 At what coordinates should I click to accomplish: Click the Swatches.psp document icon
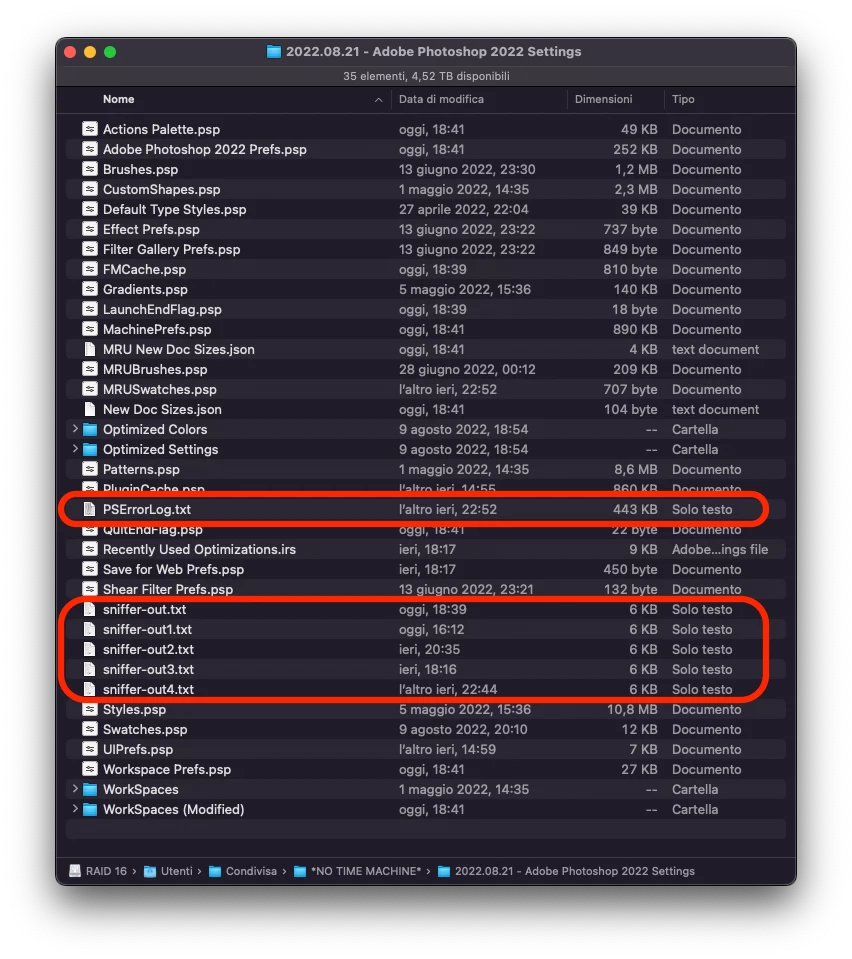click(90, 729)
